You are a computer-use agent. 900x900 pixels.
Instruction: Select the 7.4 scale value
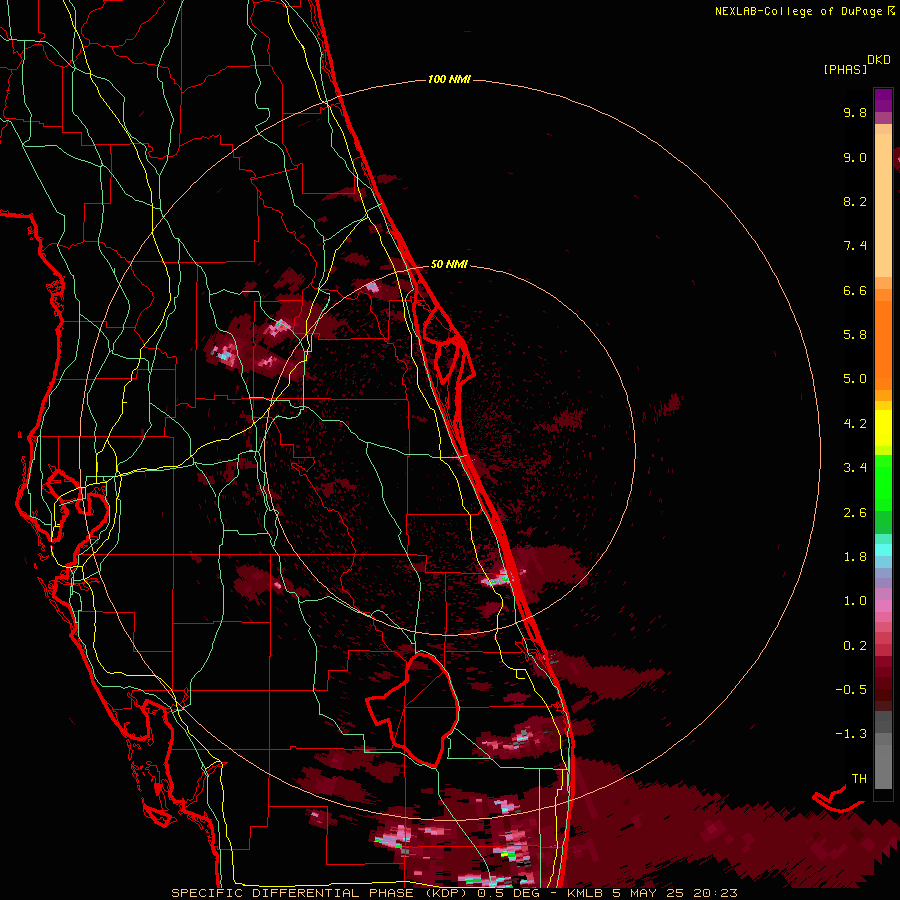855,246
